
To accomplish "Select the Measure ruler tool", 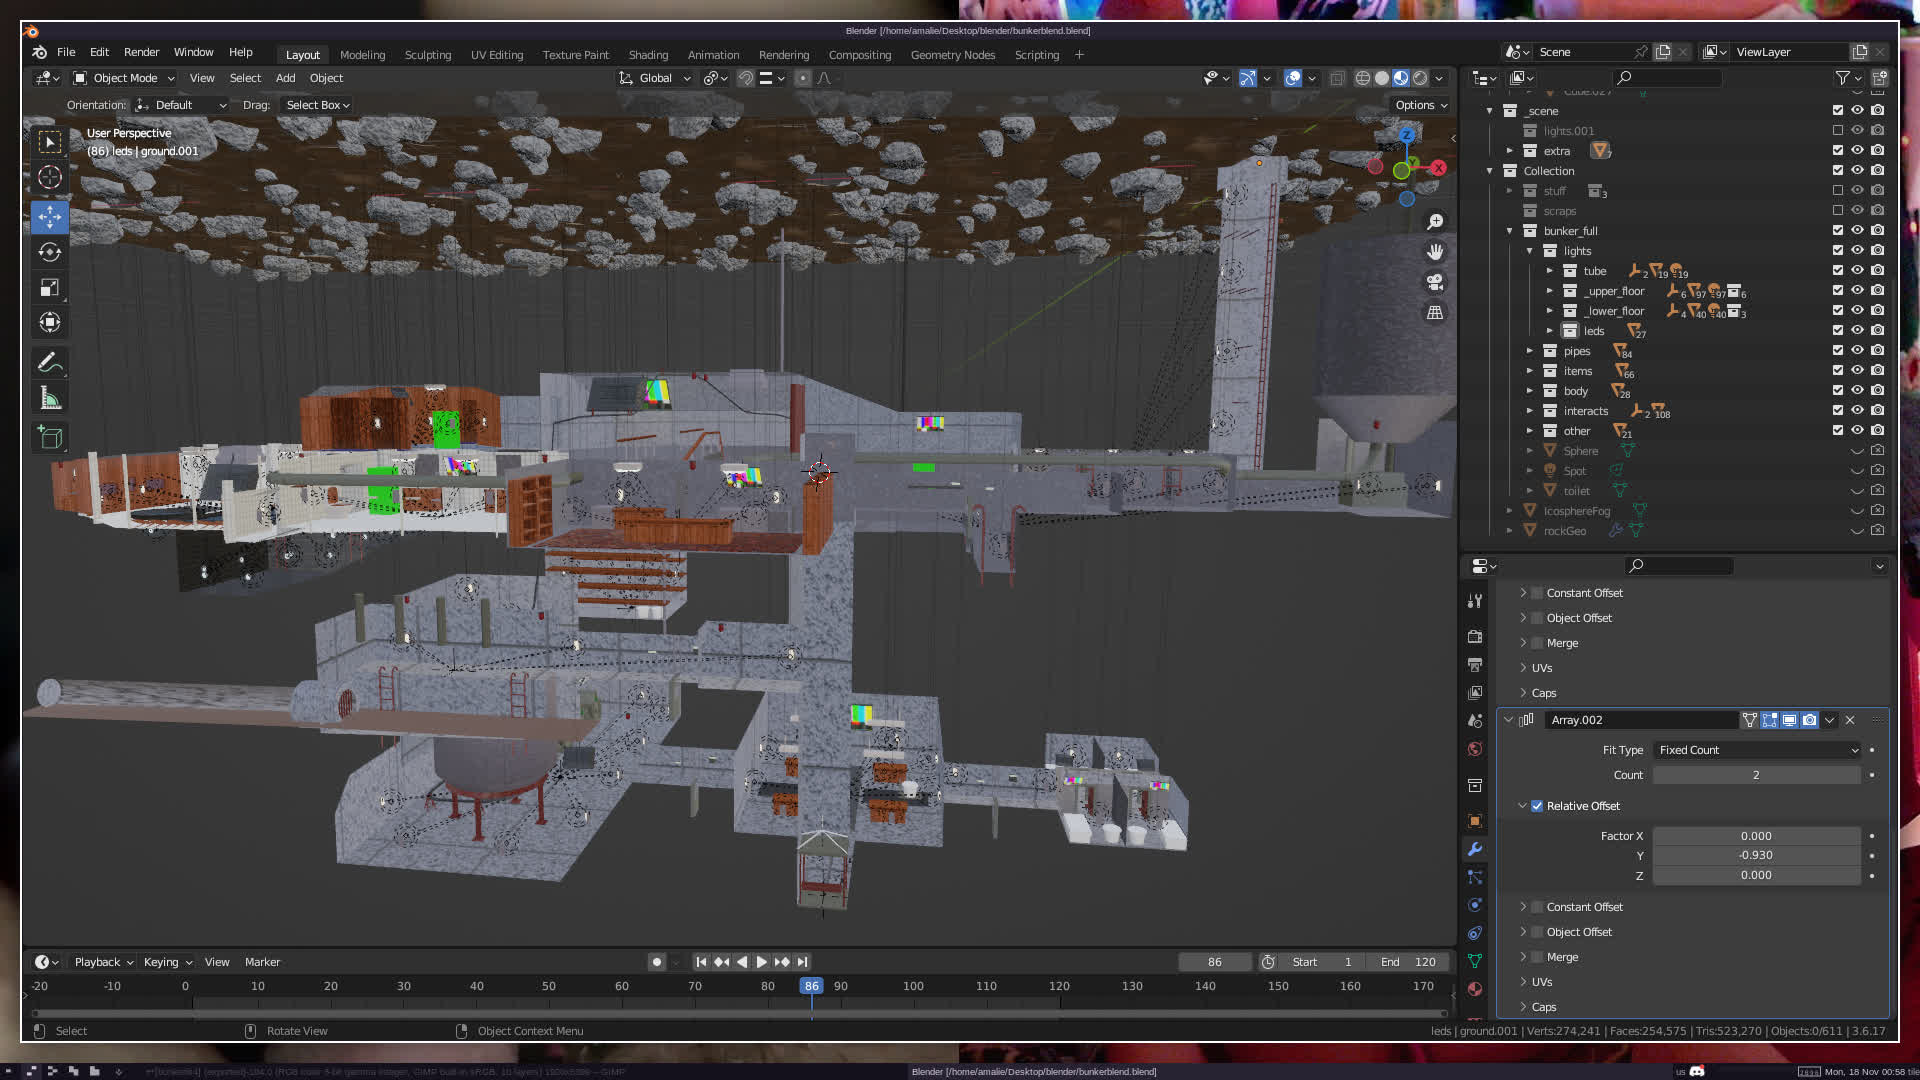I will coord(50,399).
